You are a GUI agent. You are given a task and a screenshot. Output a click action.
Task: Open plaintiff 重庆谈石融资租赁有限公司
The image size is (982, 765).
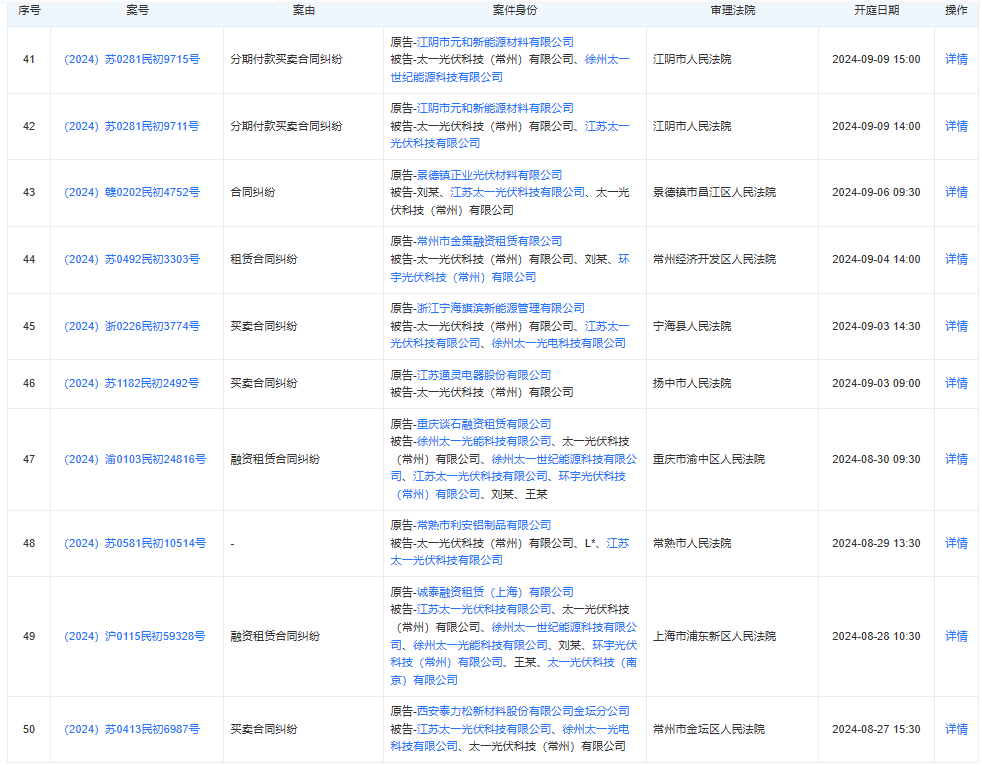click(x=483, y=424)
